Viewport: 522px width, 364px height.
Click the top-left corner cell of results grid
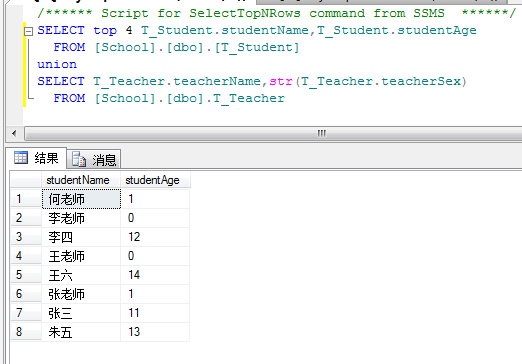26,180
